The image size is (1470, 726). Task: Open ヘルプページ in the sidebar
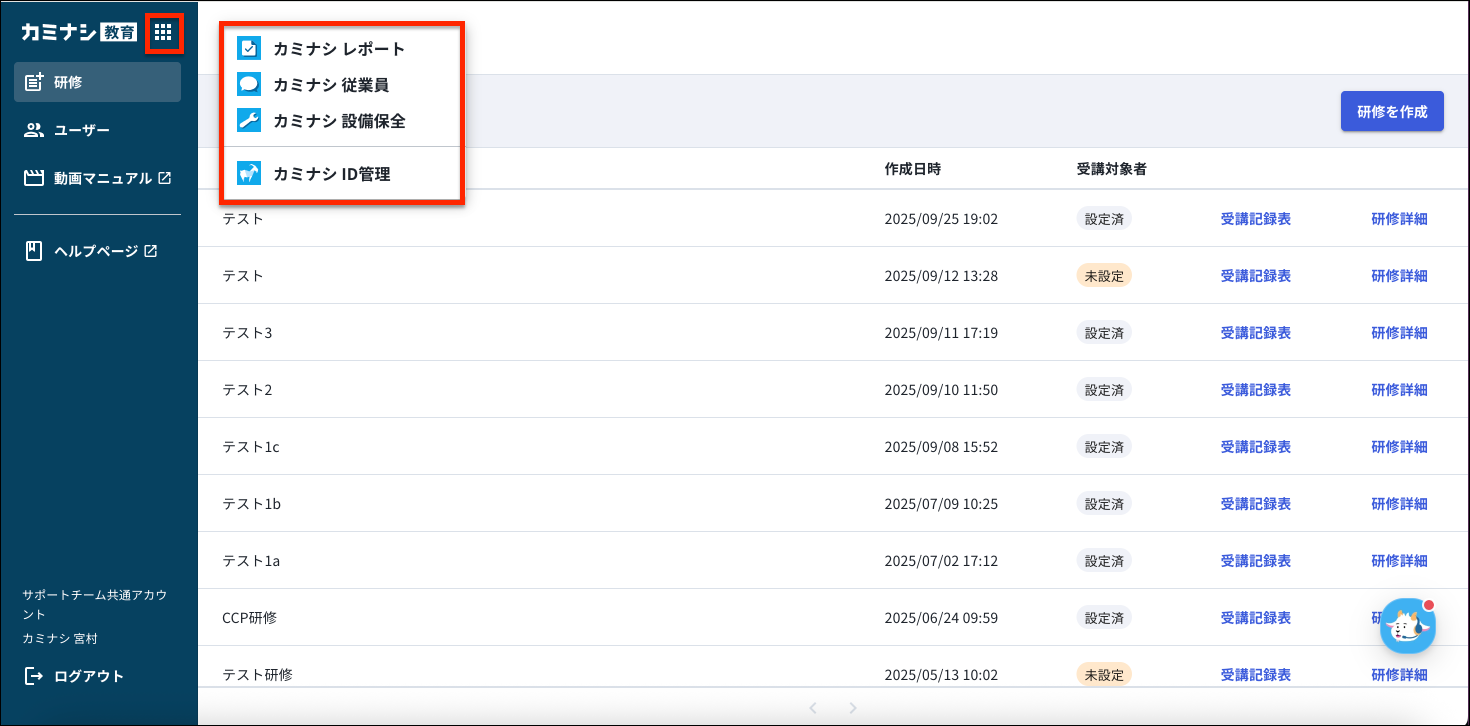(97, 251)
